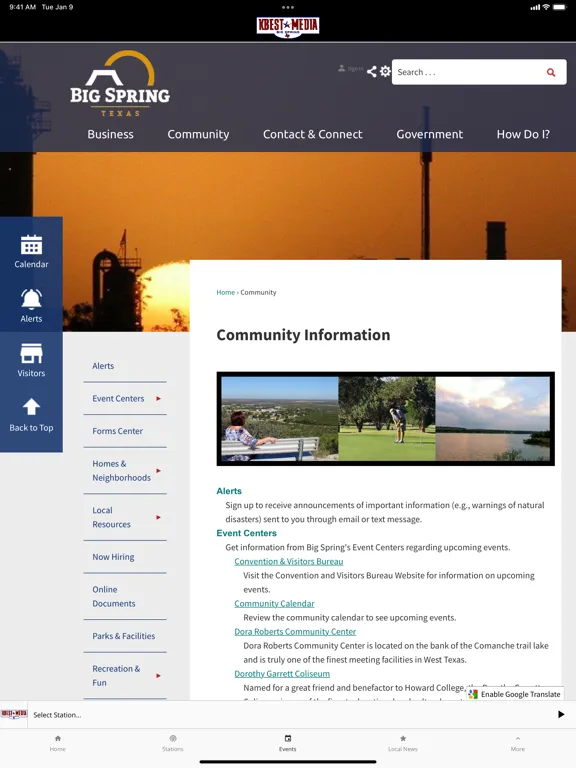Open the Alerts heading link

[x=229, y=491]
